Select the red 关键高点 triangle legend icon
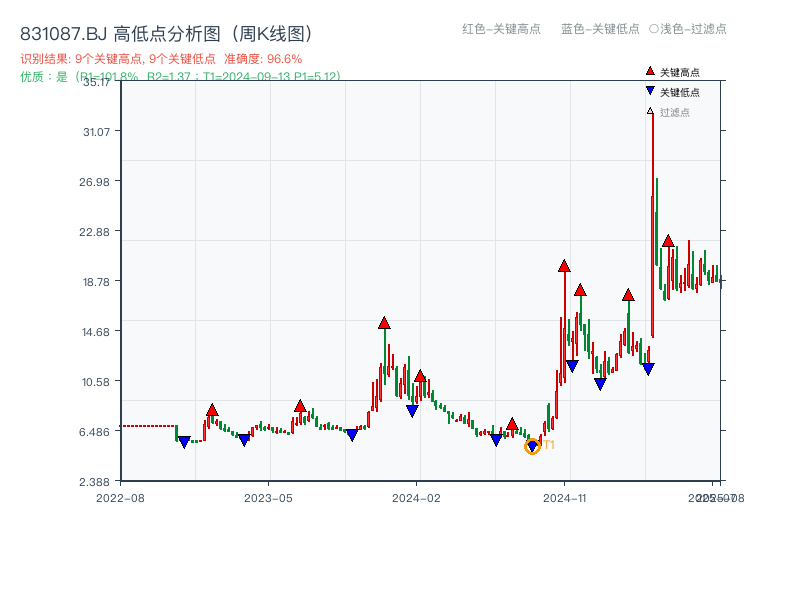The height and width of the screenshot is (600, 800). tap(648, 71)
